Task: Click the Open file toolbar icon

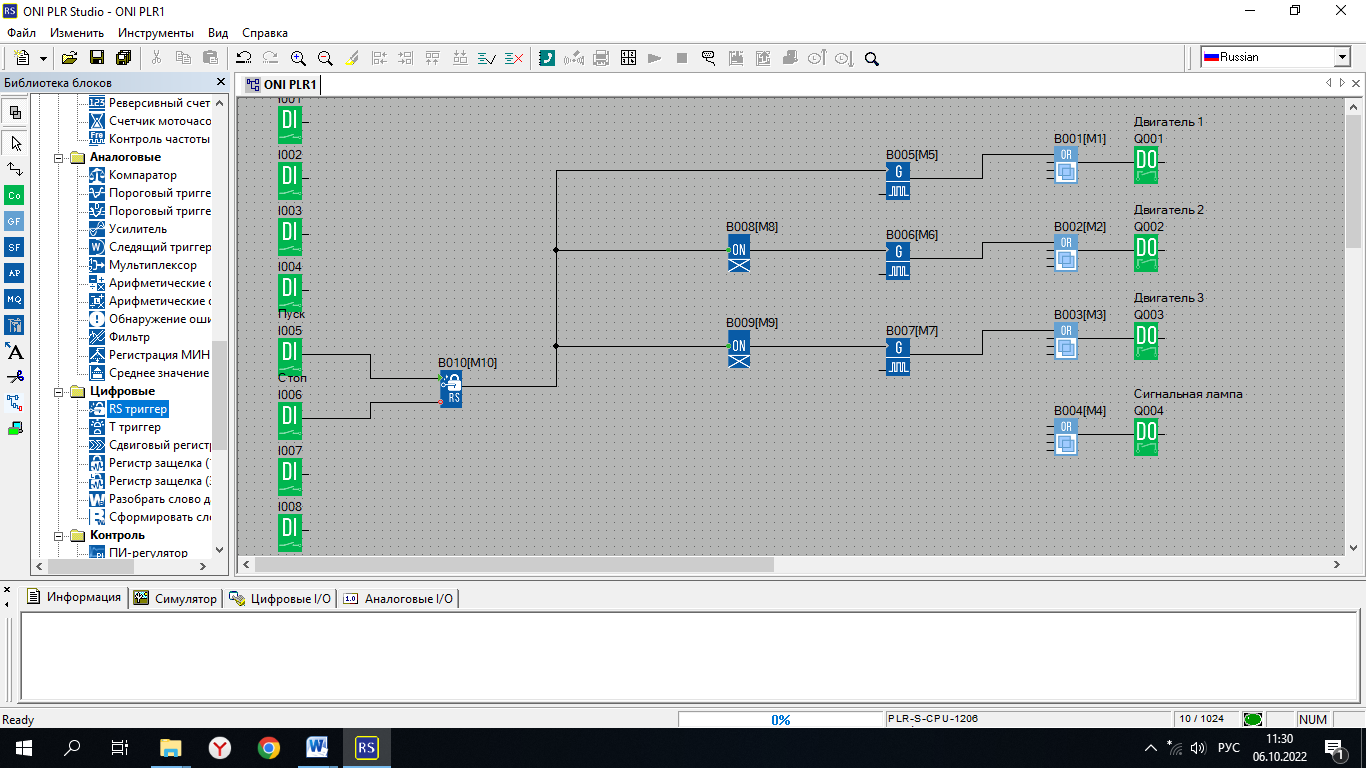Action: tap(70, 58)
